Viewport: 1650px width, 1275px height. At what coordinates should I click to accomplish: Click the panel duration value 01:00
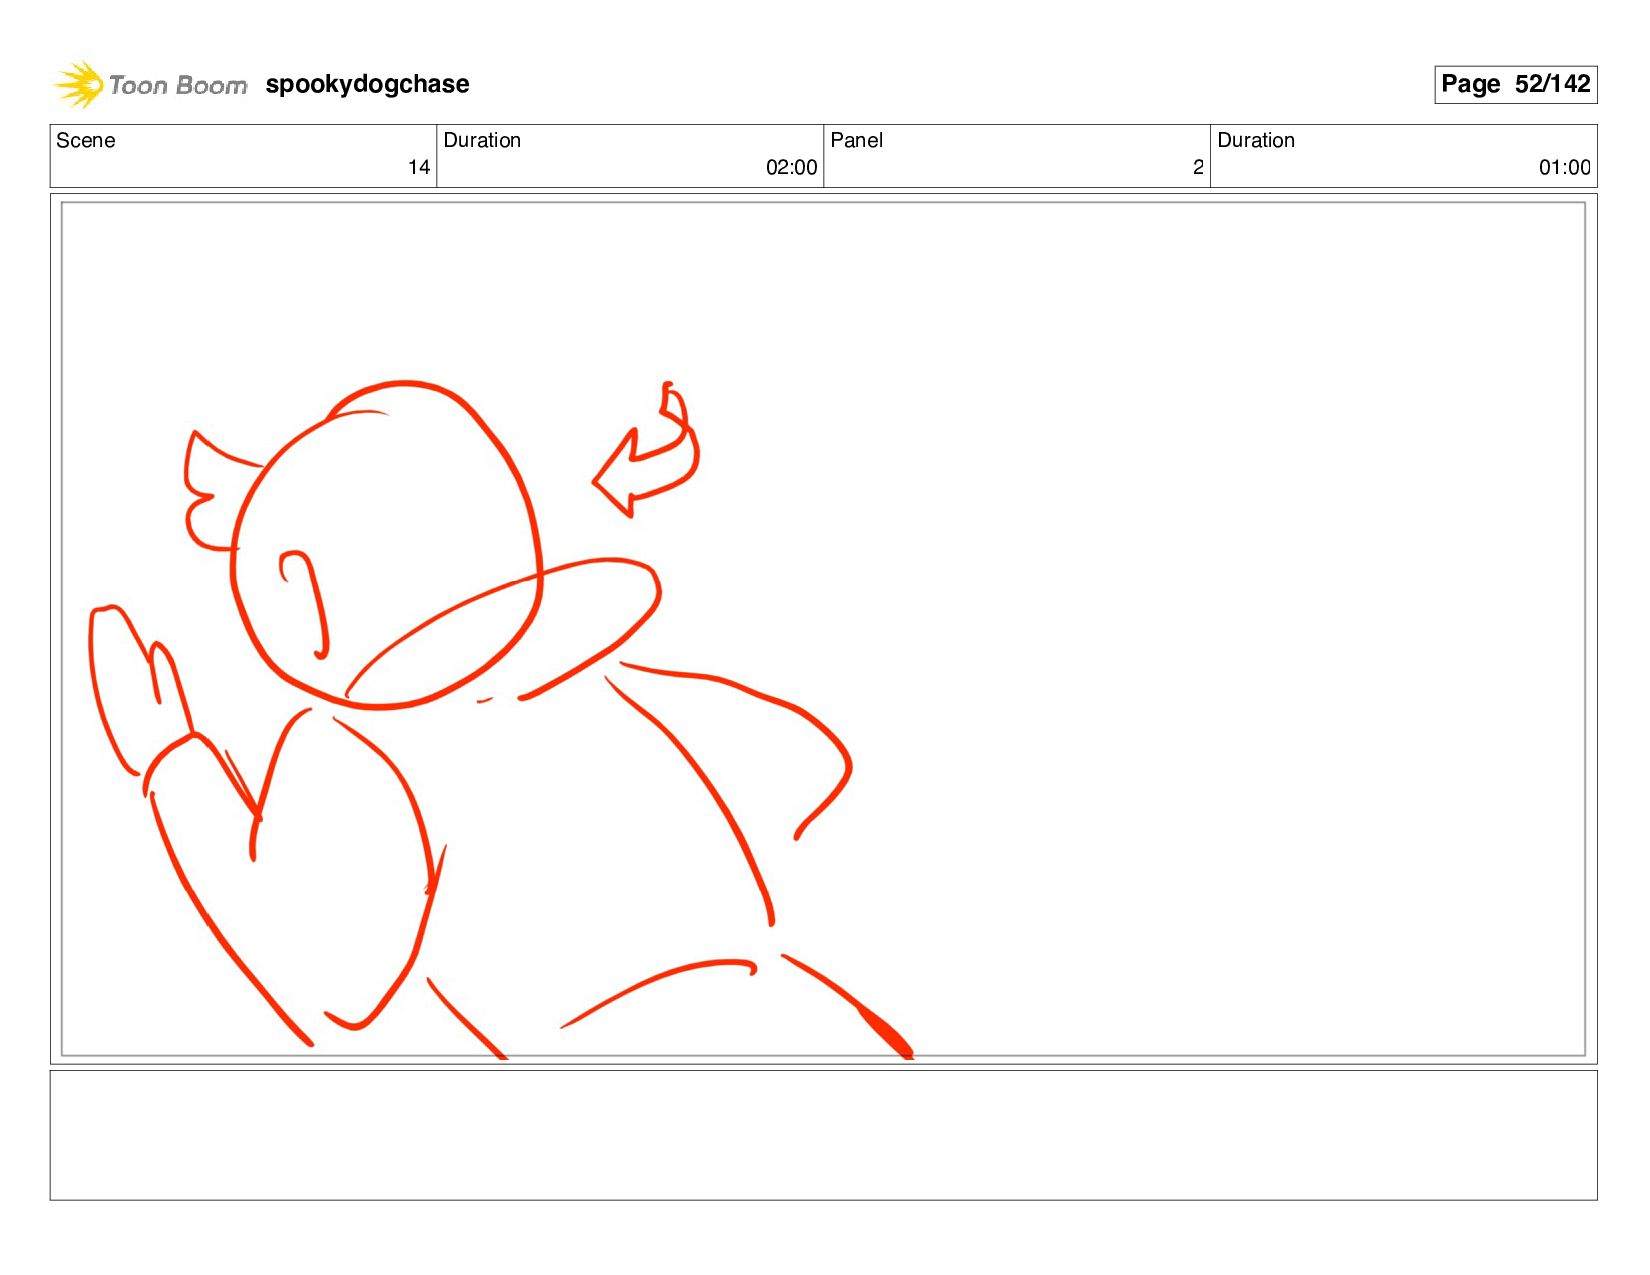click(x=1564, y=168)
